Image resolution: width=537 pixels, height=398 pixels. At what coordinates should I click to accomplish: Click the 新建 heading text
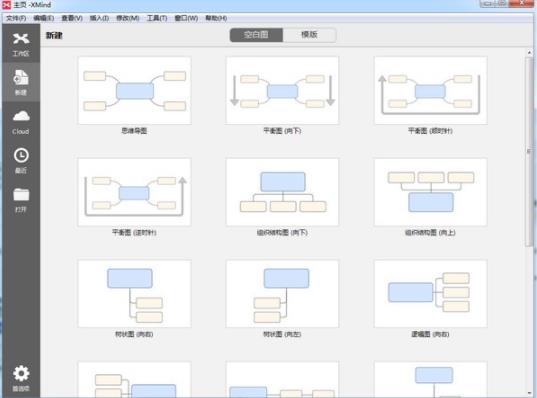click(x=54, y=35)
